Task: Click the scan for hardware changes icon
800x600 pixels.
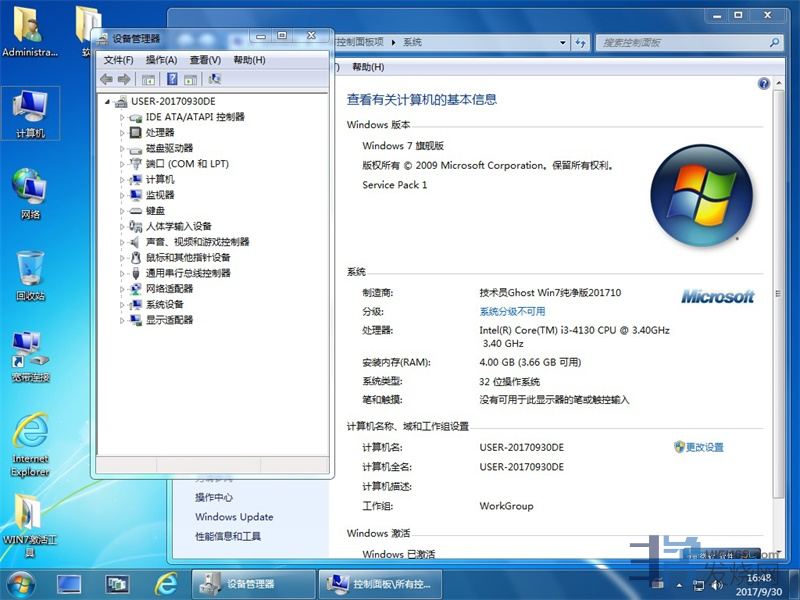Action: pos(214,79)
